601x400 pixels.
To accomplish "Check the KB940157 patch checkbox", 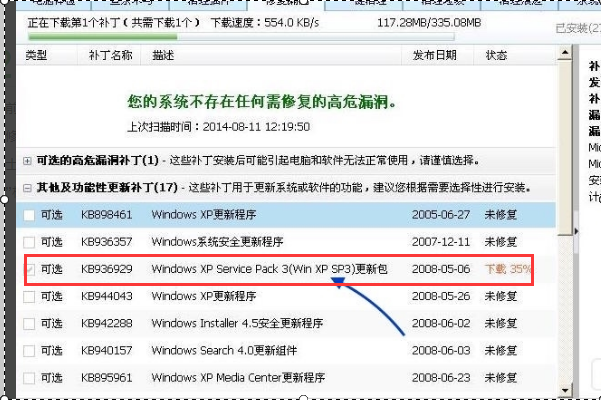I will (x=29, y=351).
